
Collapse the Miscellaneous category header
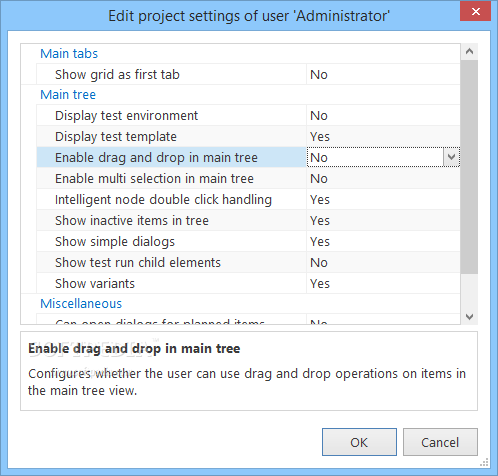pyautogui.click(x=81, y=304)
